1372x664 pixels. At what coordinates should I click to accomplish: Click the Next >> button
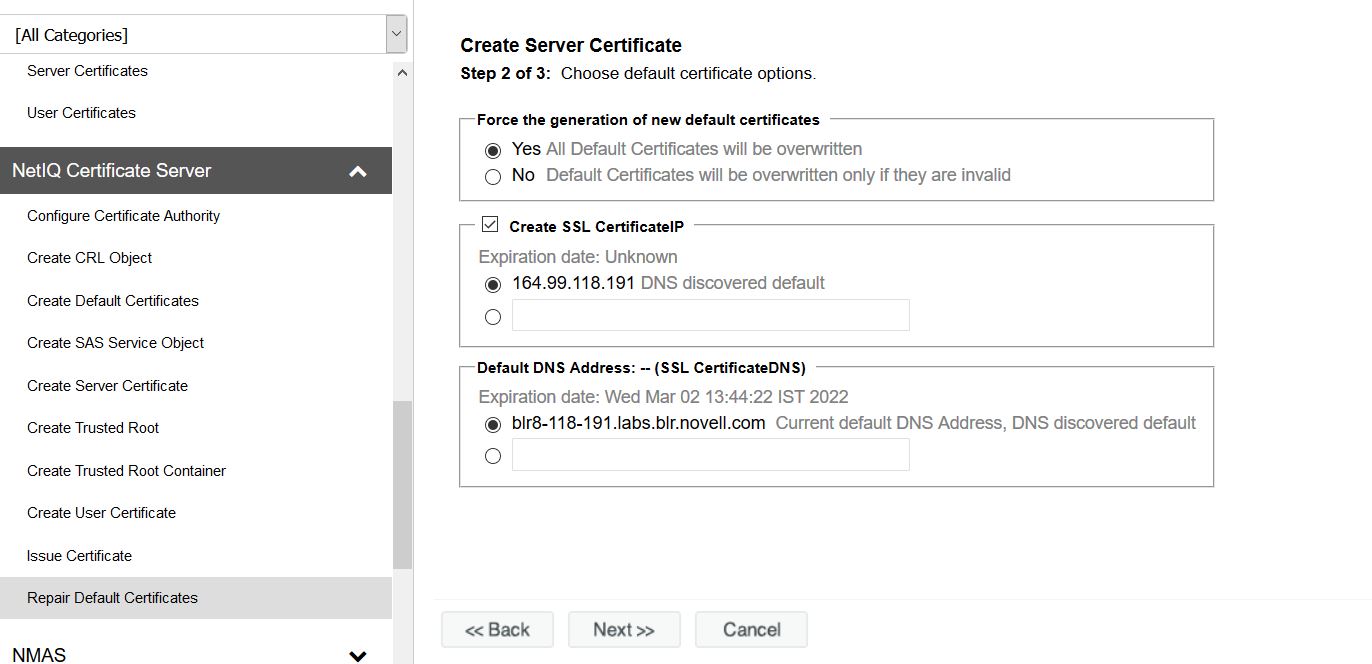click(624, 630)
